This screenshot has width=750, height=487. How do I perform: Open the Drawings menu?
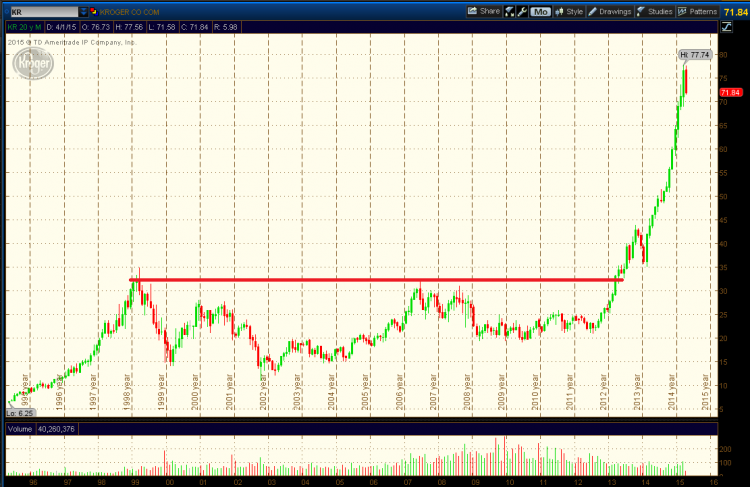click(610, 11)
